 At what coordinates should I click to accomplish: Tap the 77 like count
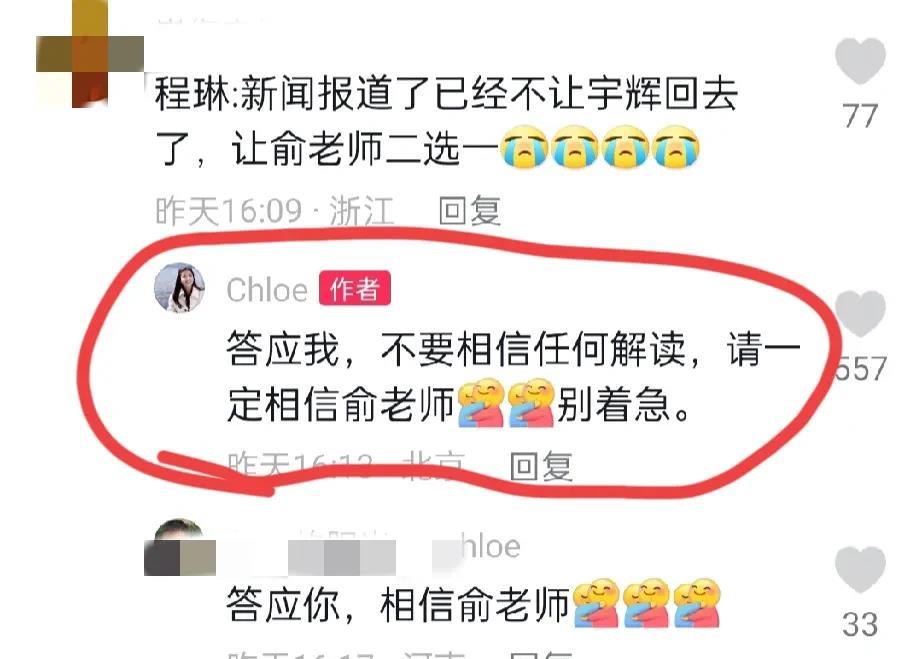point(860,116)
